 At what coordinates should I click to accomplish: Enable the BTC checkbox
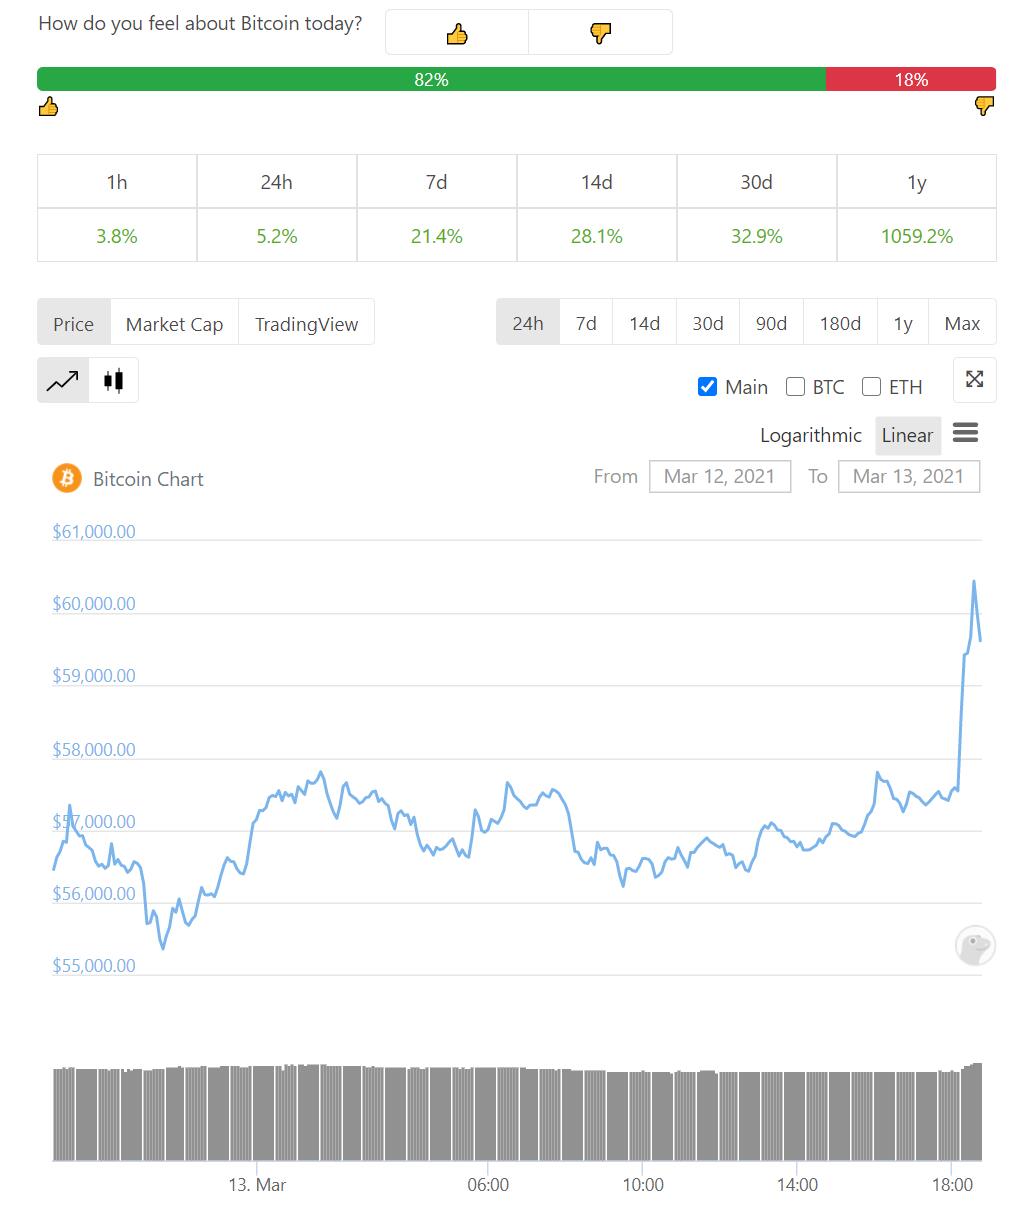796,387
